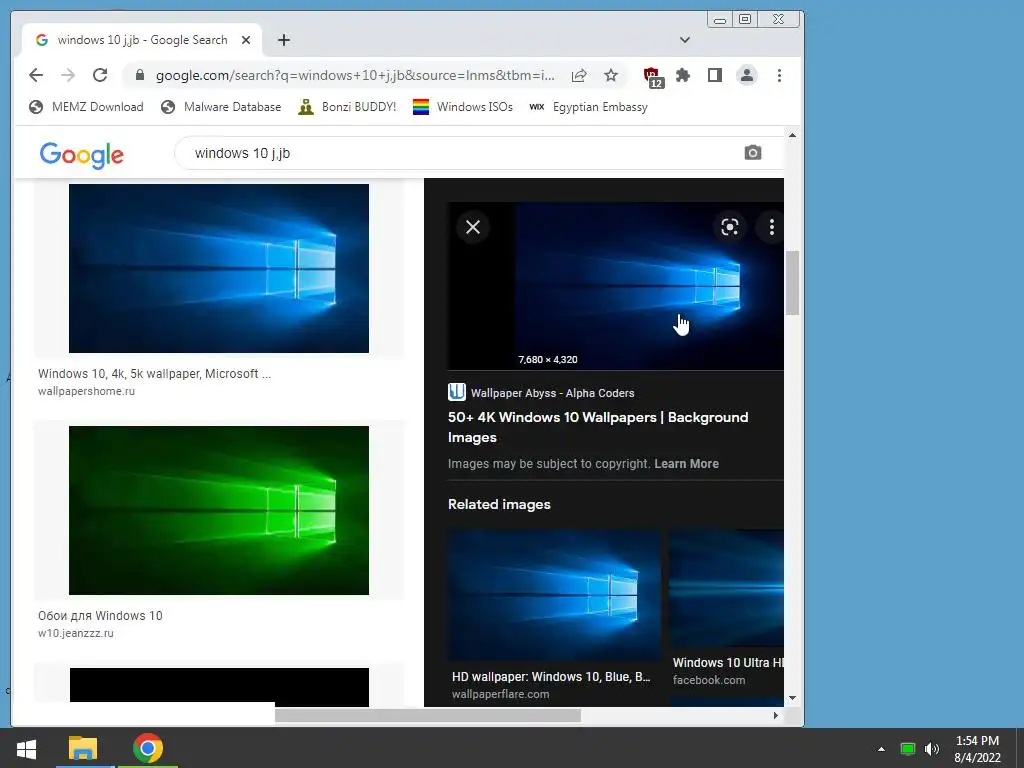This screenshot has width=1024, height=768.
Task: Show hidden system tray icons
Action: [881, 749]
